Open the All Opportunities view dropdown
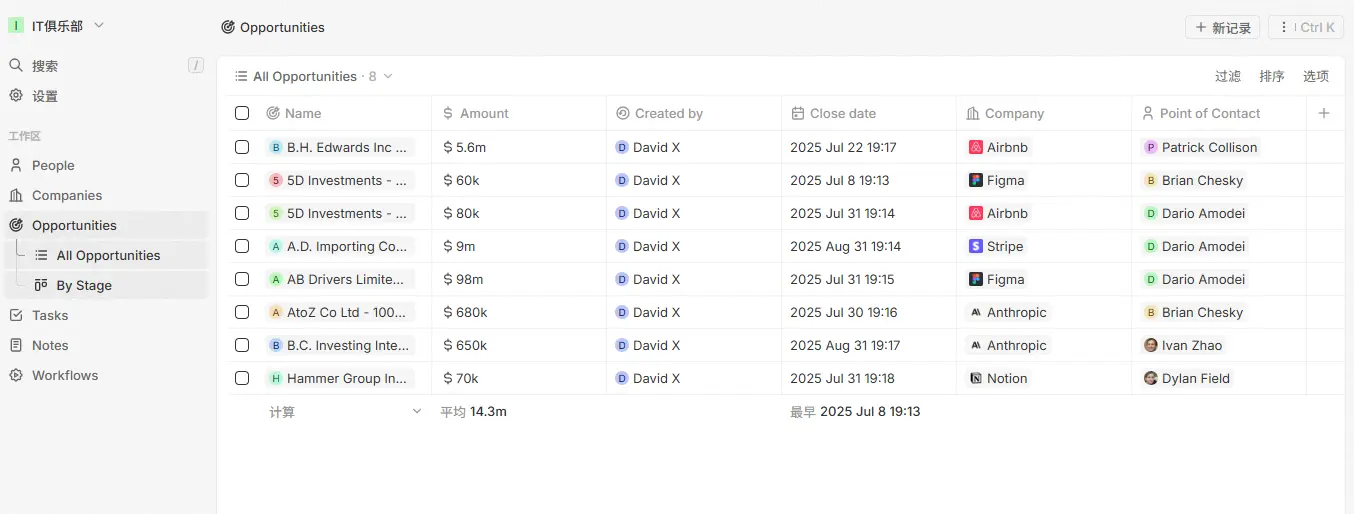Image resolution: width=1354 pixels, height=514 pixels. click(388, 77)
